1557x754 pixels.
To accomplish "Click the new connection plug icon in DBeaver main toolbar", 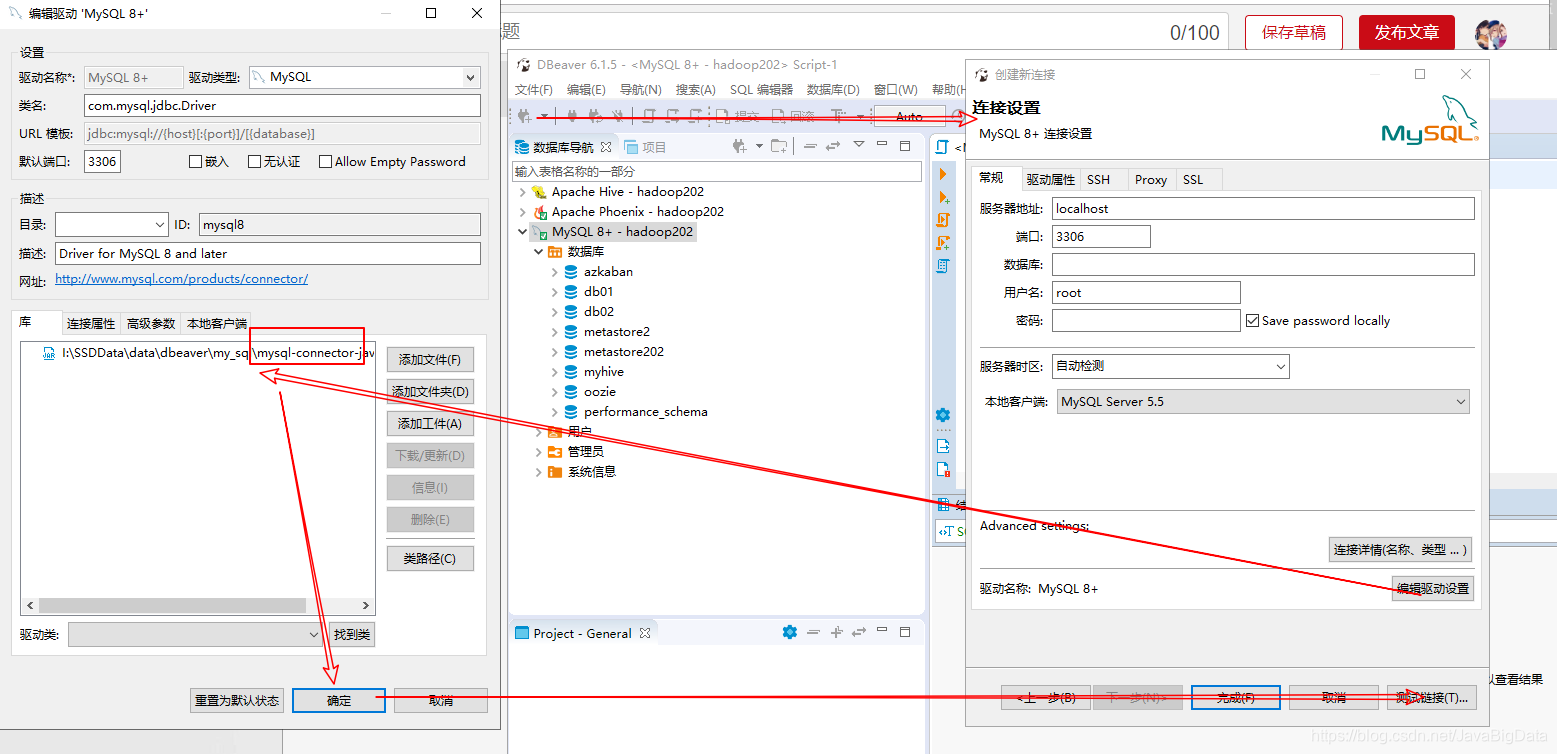I will (524, 116).
